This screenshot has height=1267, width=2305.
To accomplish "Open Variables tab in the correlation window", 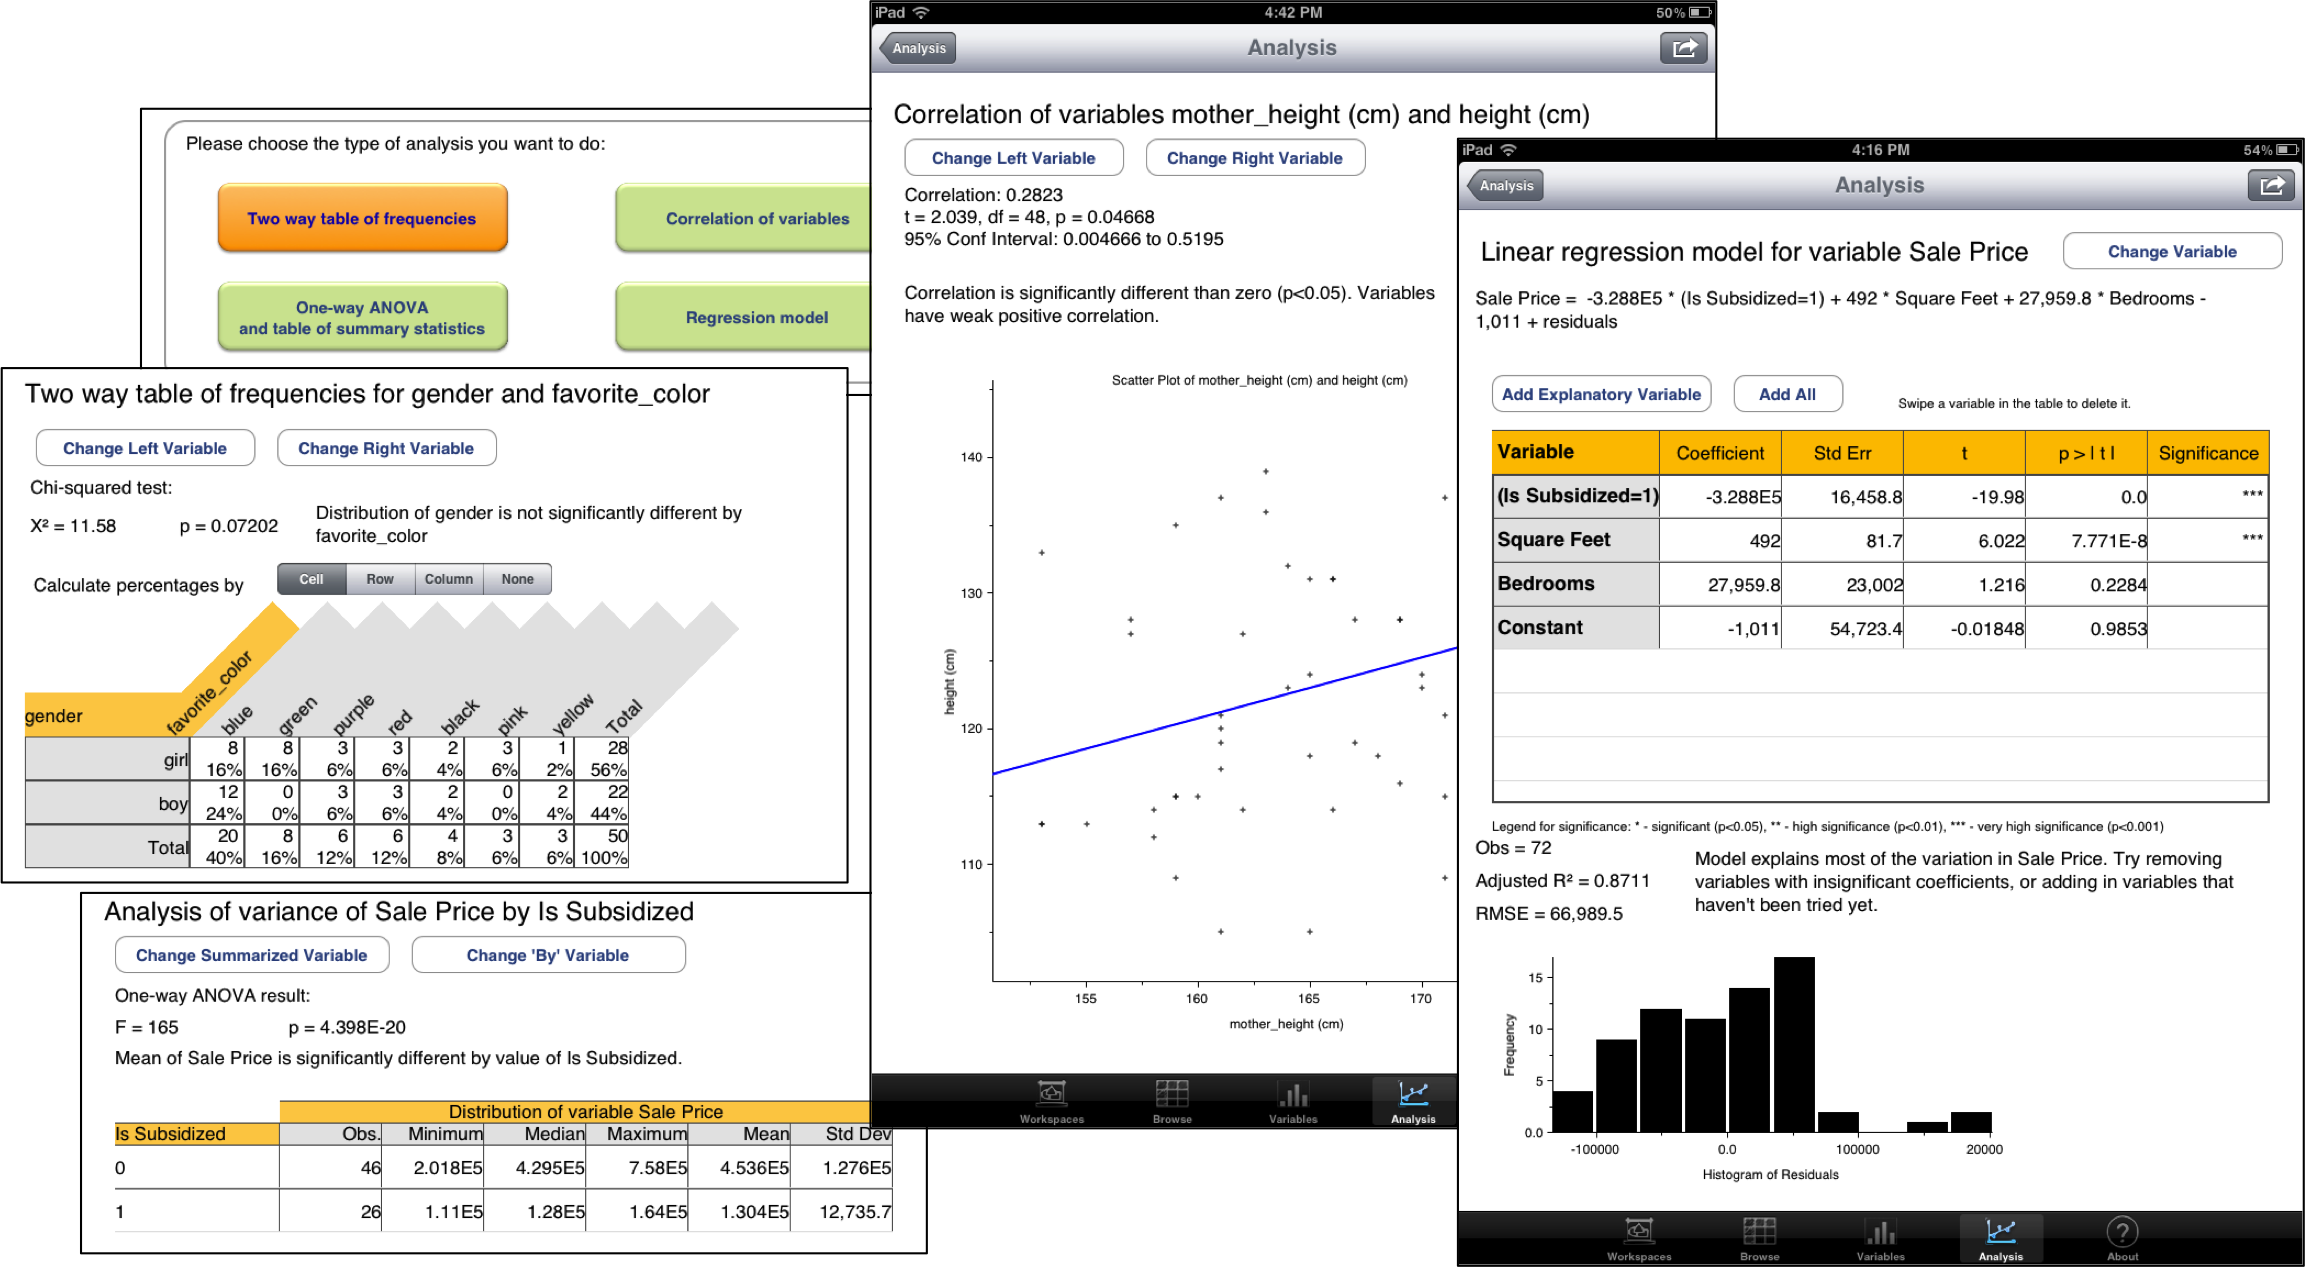I will click(1293, 1102).
